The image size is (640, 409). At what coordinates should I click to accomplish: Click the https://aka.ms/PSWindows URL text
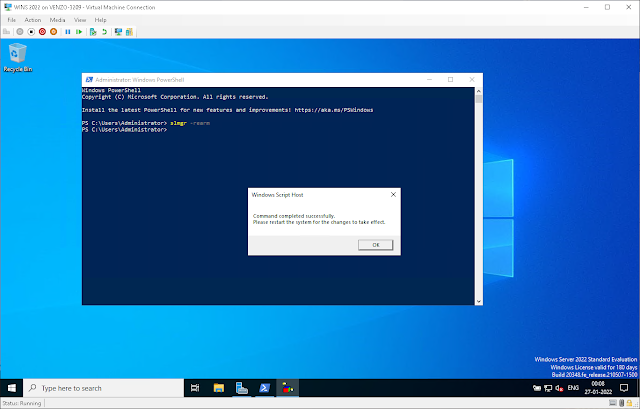tap(333, 110)
